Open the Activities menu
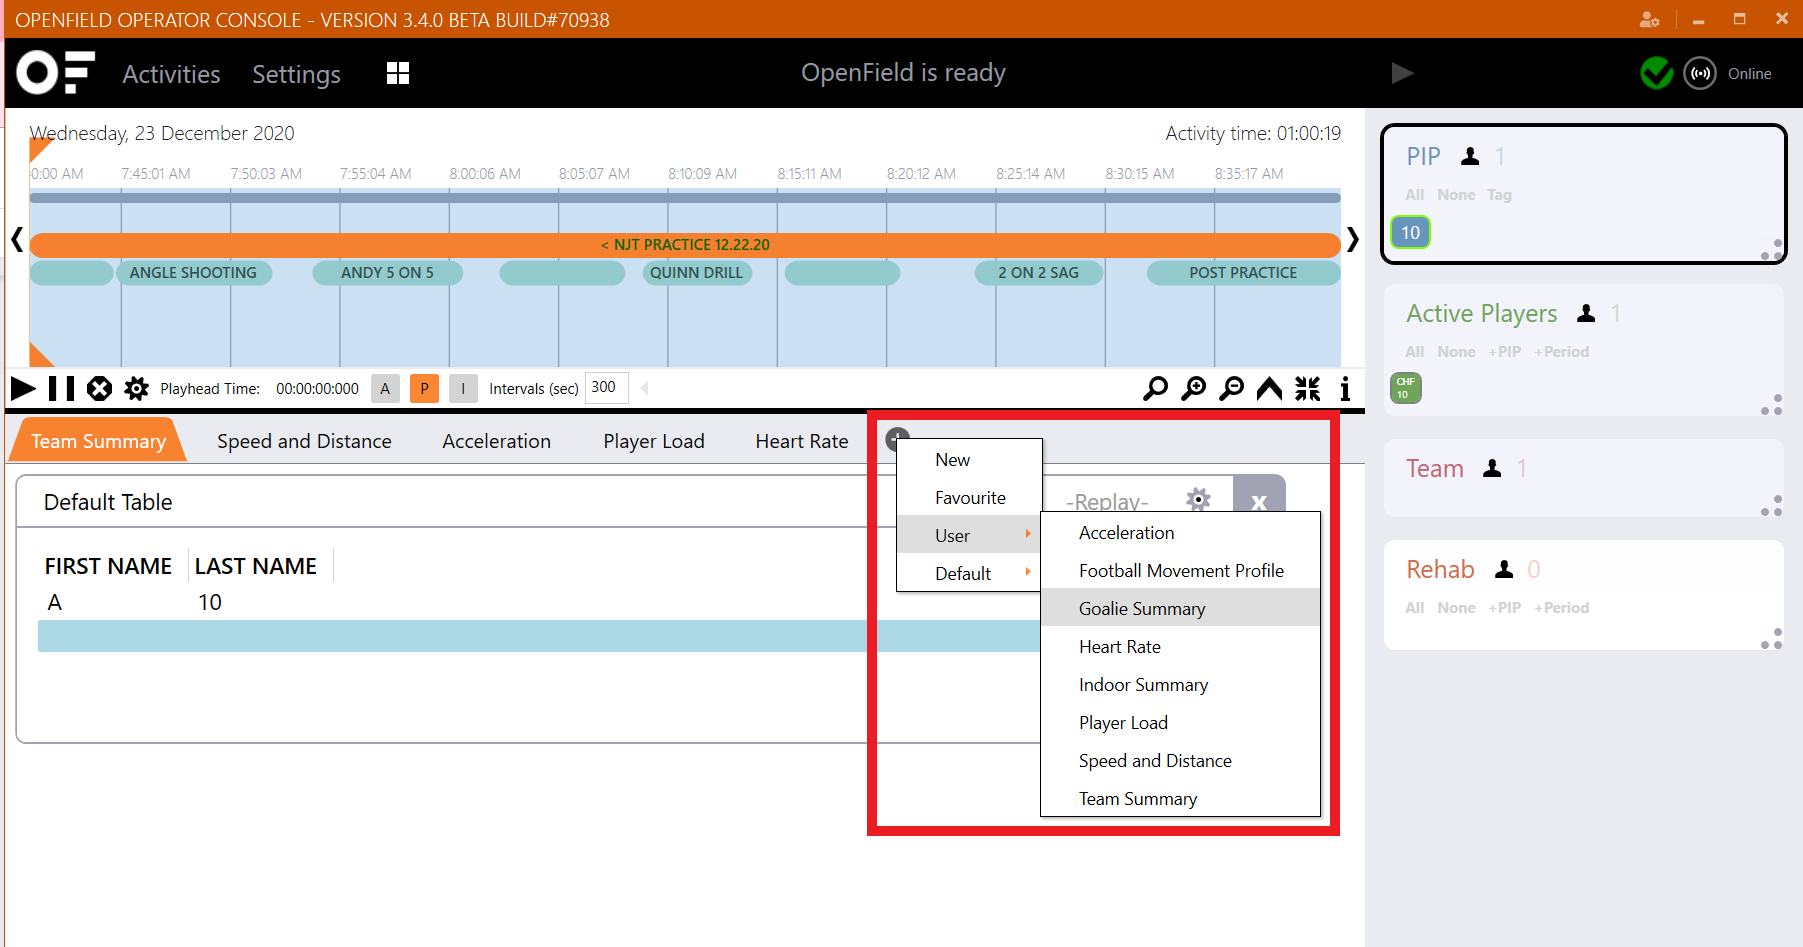The width and height of the screenshot is (1803, 947). click(x=171, y=73)
